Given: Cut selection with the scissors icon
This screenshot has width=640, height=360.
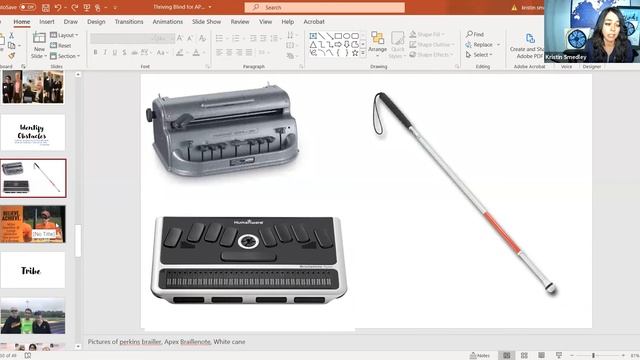Looking at the screenshot, I should pos(11,36).
